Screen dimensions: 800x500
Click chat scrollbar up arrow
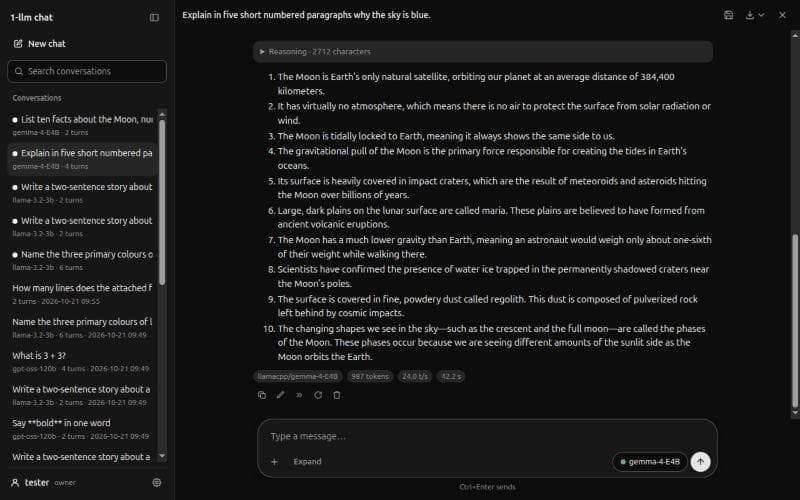pyautogui.click(x=795, y=35)
